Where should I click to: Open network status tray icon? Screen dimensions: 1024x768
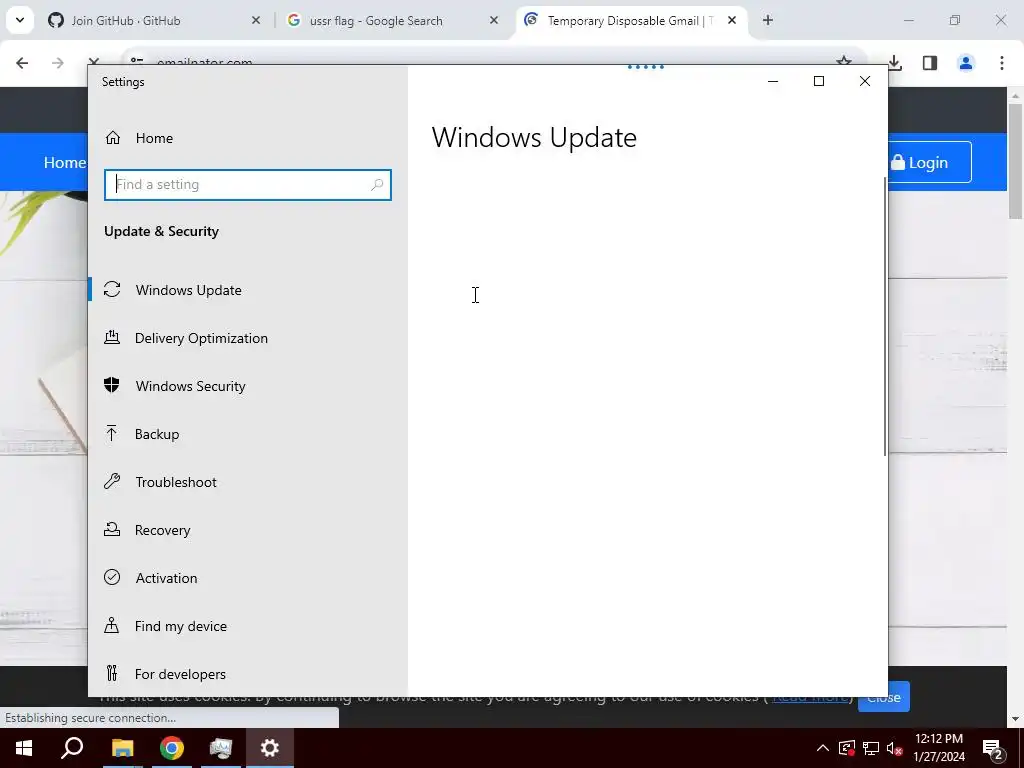[871, 748]
